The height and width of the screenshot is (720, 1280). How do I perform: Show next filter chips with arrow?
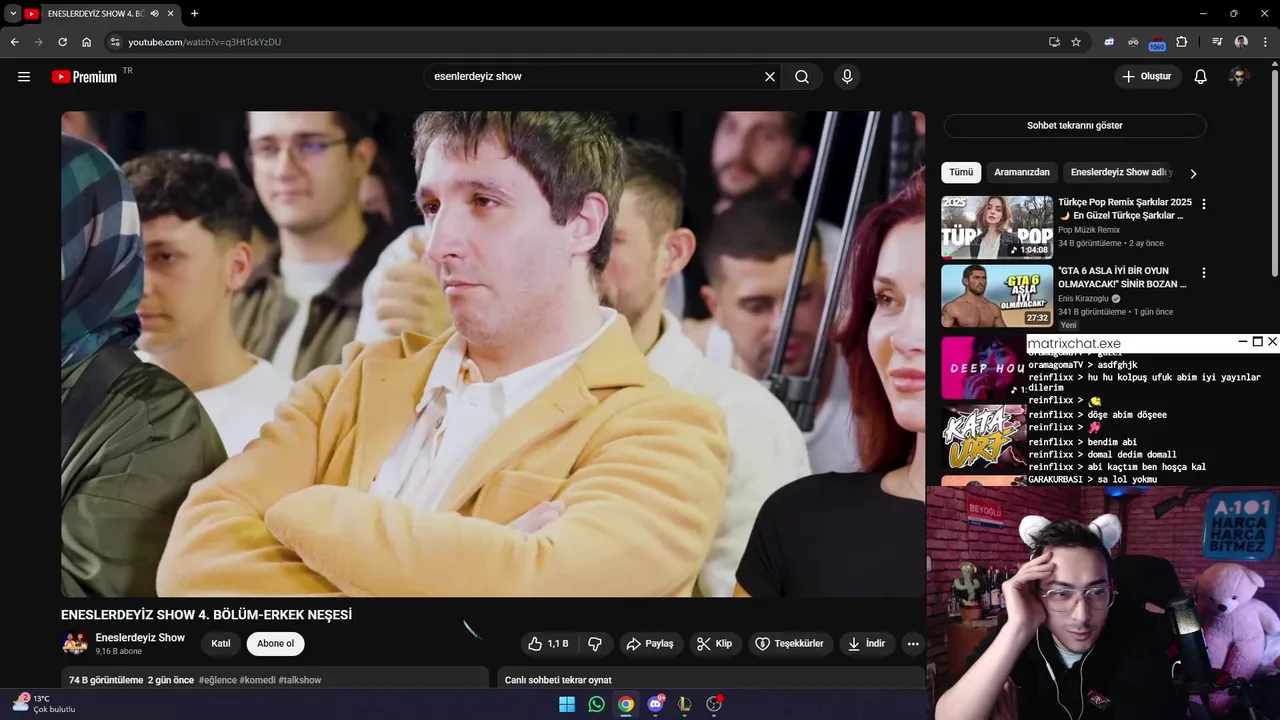click(x=1193, y=173)
